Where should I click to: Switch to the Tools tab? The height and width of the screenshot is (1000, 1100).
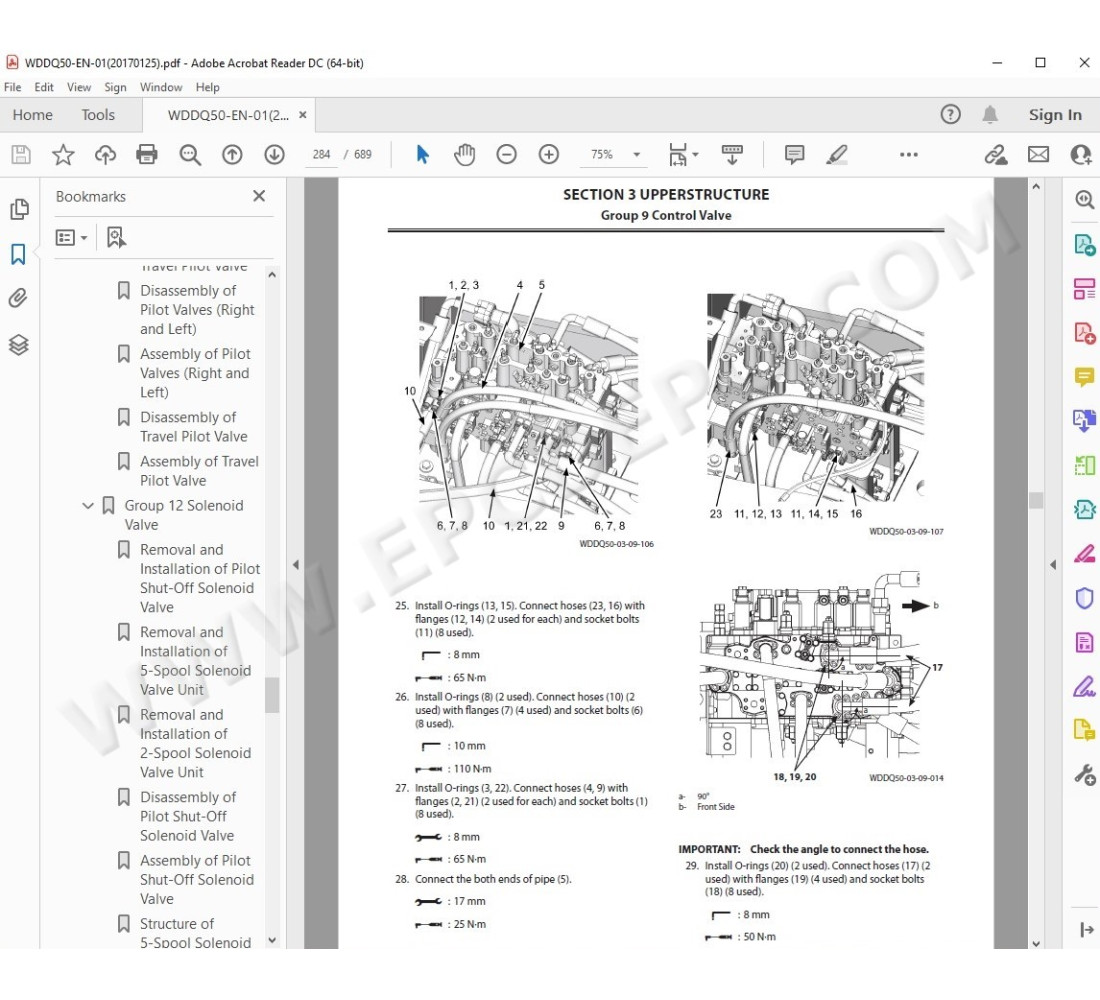click(x=98, y=115)
